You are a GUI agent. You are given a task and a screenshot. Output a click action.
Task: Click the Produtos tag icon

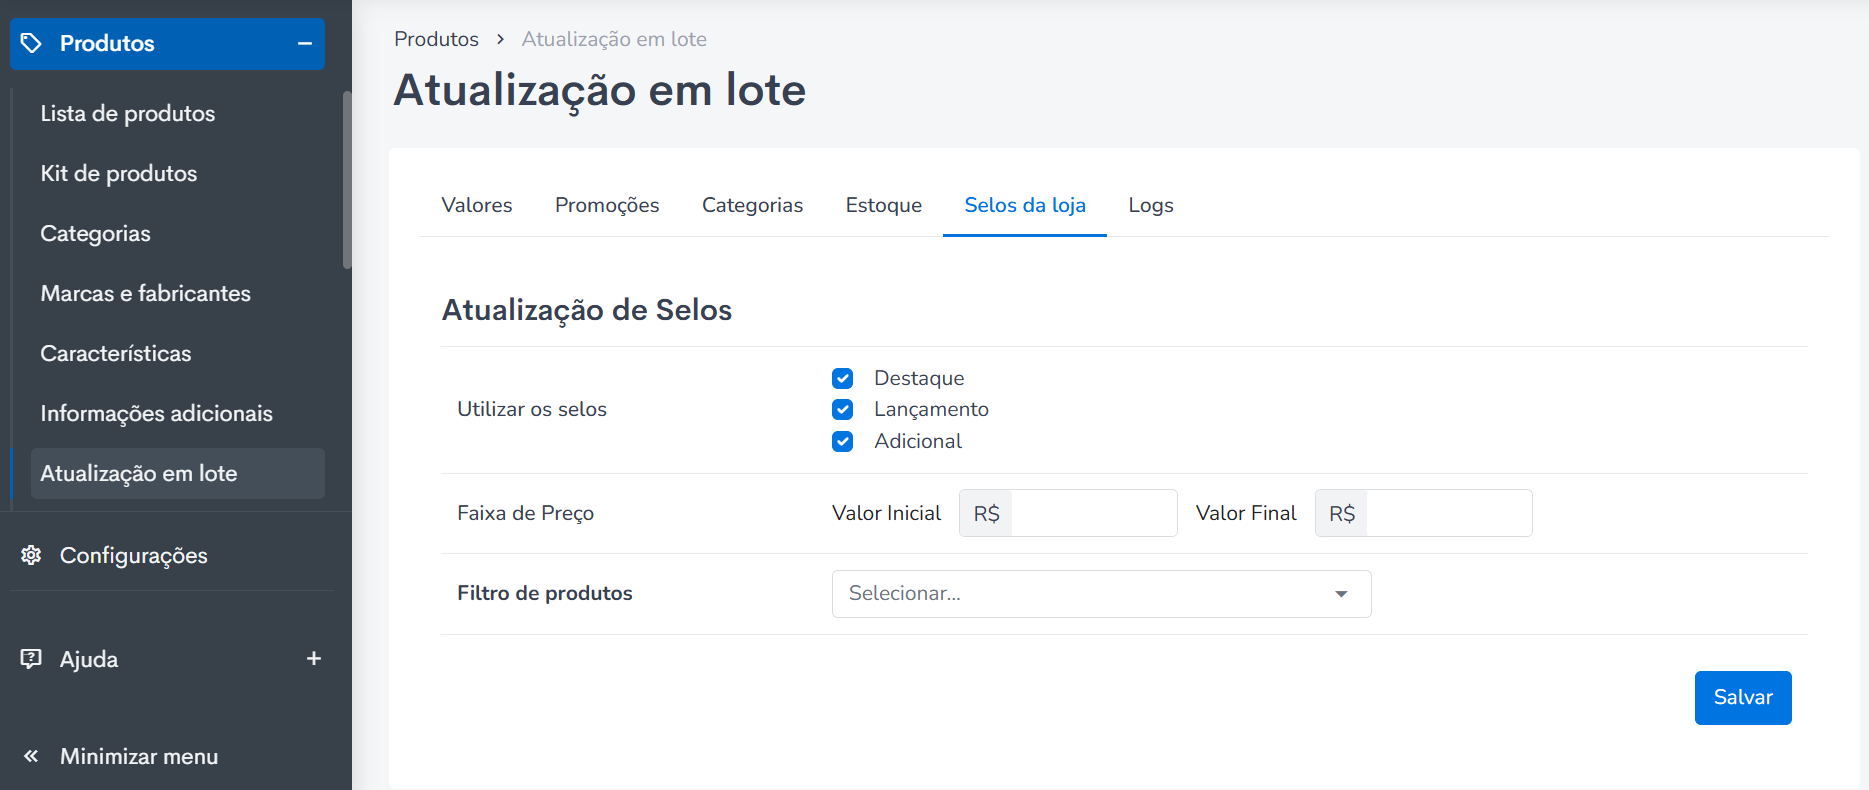coord(31,43)
